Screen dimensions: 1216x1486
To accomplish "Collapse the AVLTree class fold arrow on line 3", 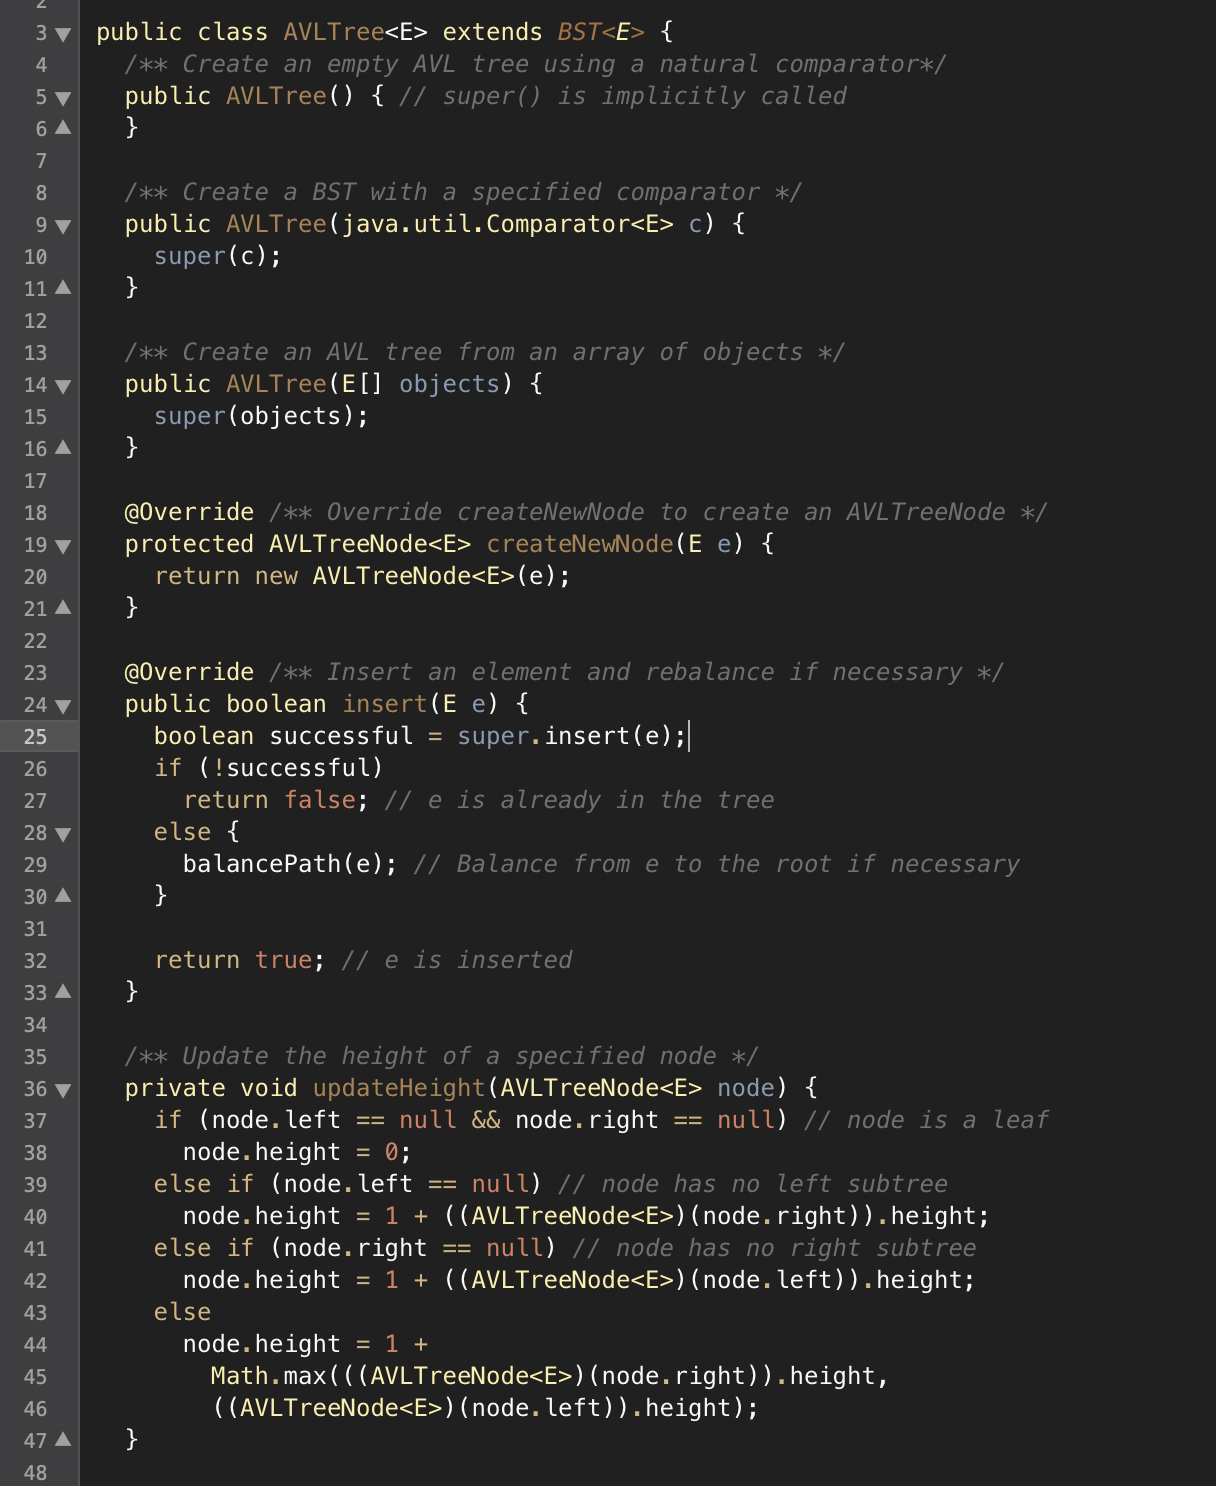I will pyautogui.click(x=62, y=32).
